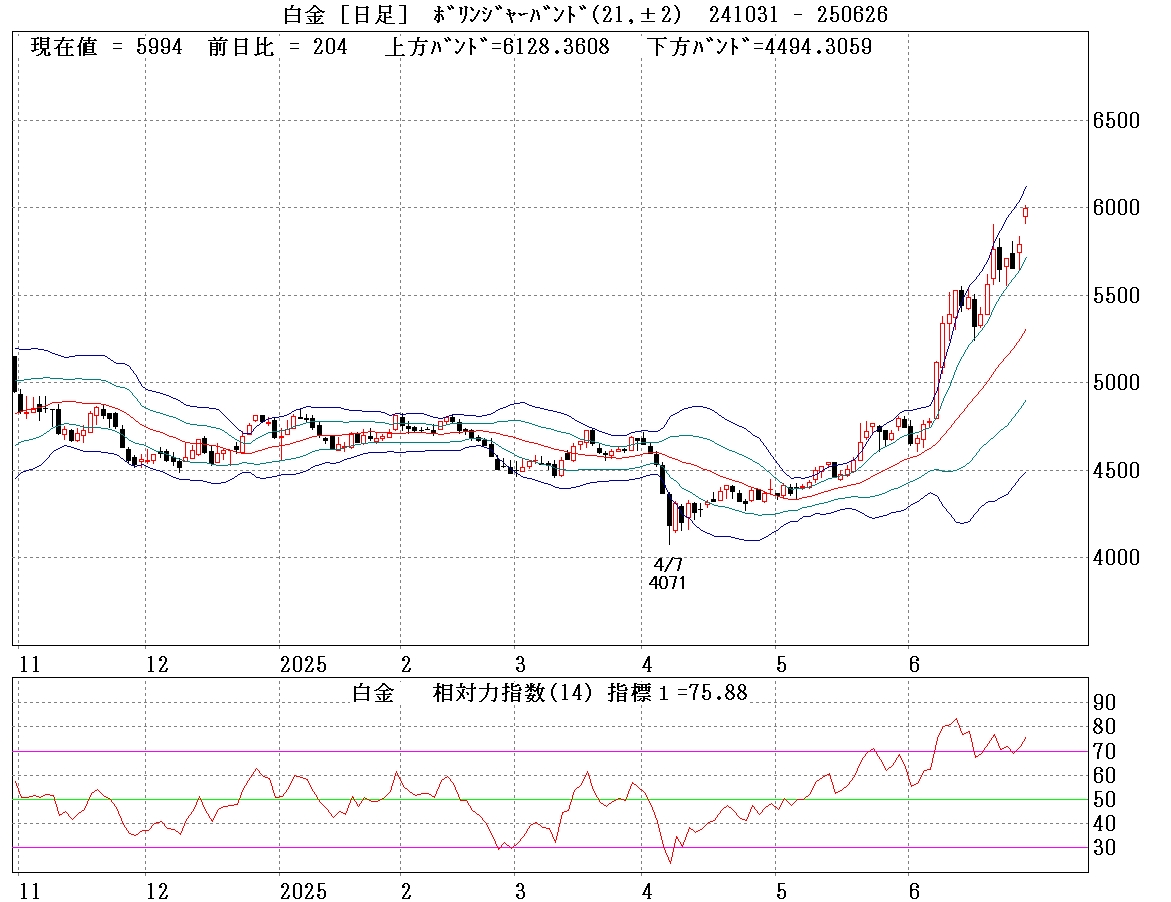Click the latest candlestick near 6000
This screenshot has width=1171, height=902.
pos(1026,212)
